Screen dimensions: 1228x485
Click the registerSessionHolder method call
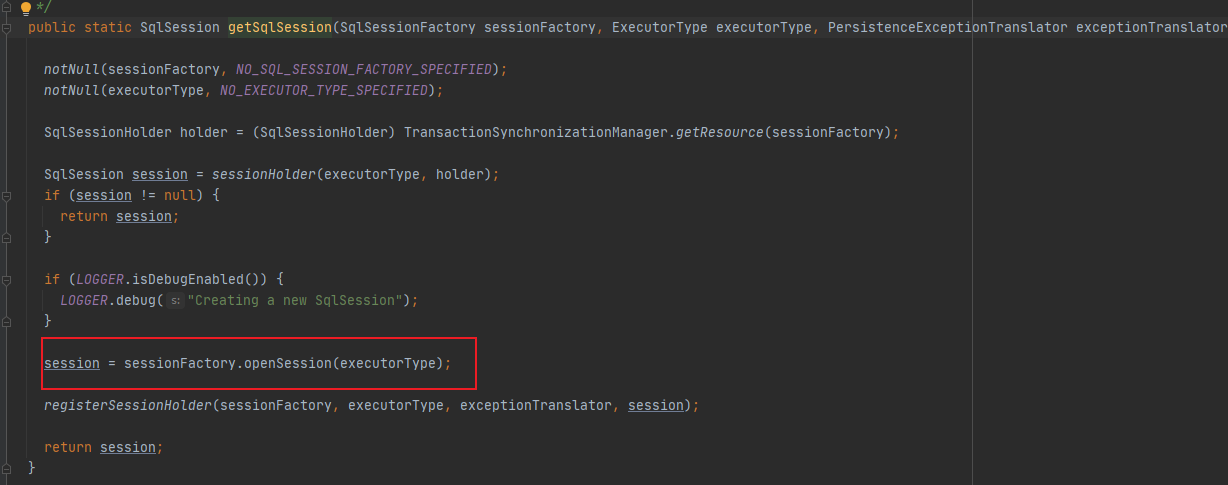(x=128, y=405)
